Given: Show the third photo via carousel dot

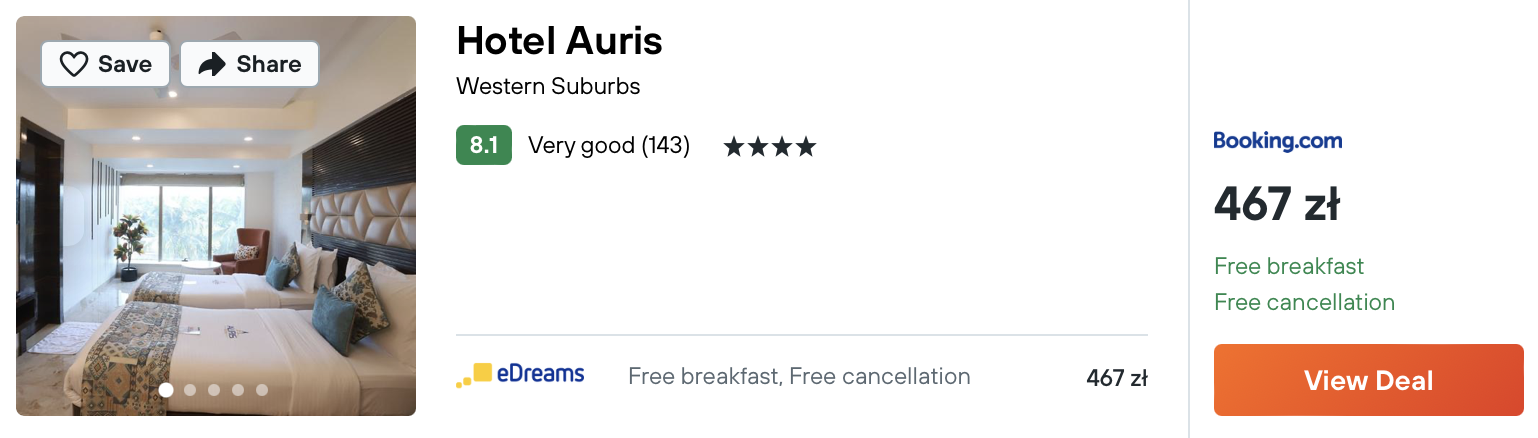Looking at the screenshot, I should (x=214, y=390).
